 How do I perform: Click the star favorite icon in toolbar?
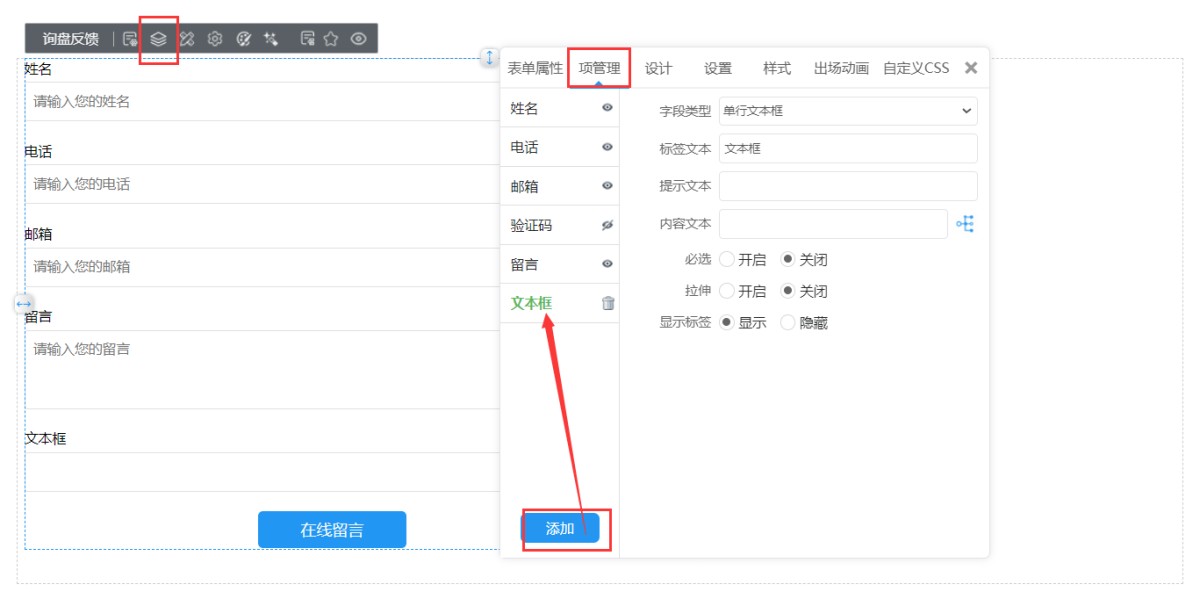coord(331,39)
